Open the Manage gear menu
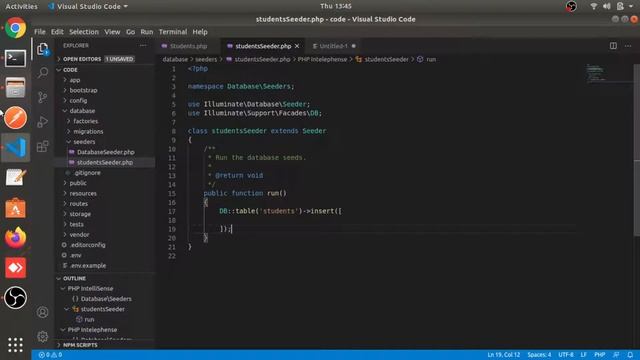 [42, 336]
